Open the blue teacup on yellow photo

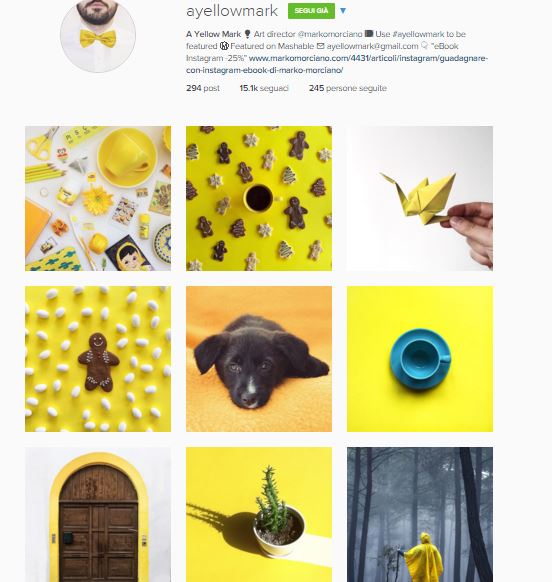[x=420, y=359]
